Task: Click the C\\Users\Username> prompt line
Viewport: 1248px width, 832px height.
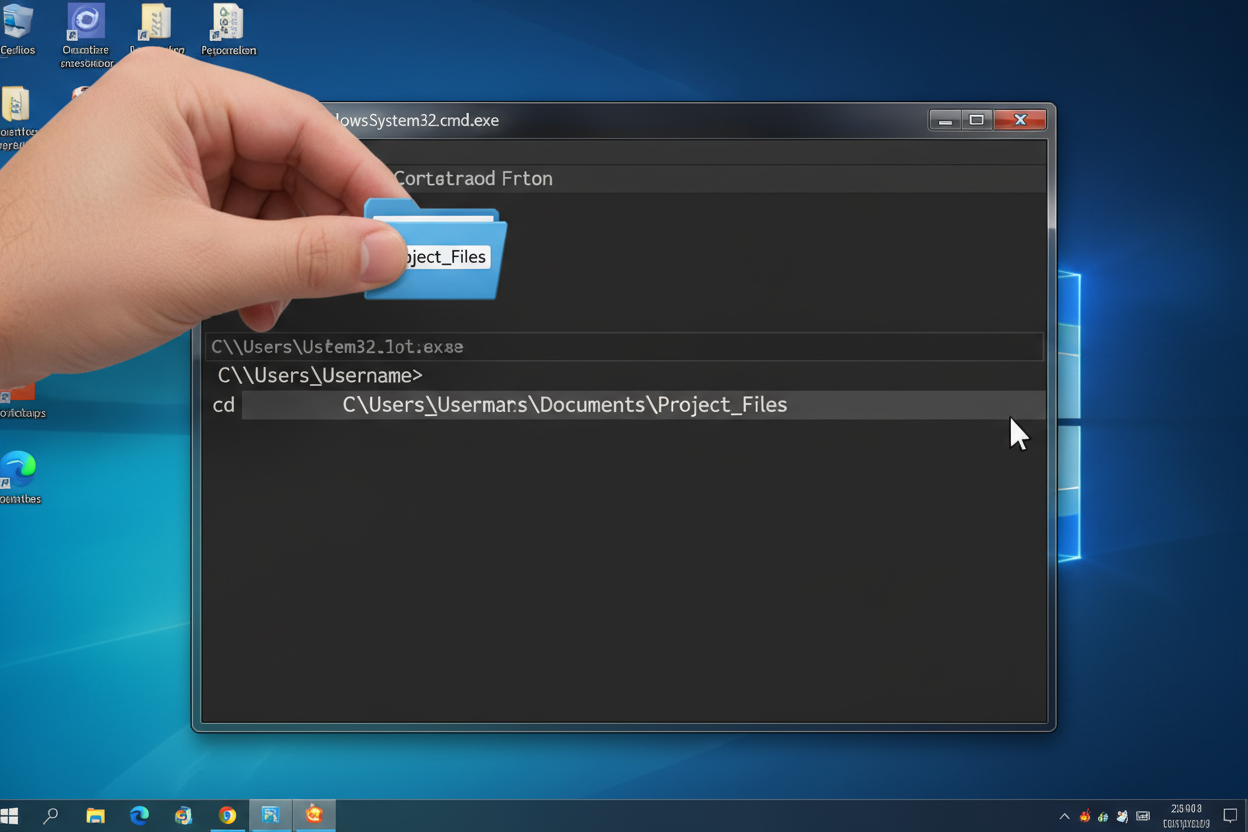Action: point(320,375)
